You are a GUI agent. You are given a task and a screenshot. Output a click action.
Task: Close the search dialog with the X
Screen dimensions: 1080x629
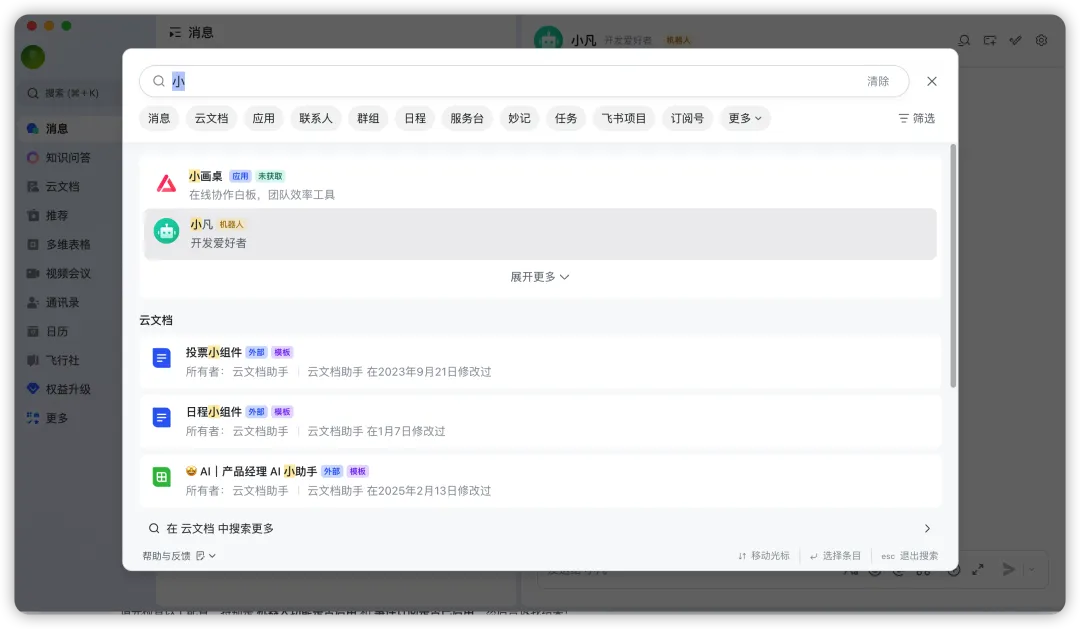932,81
